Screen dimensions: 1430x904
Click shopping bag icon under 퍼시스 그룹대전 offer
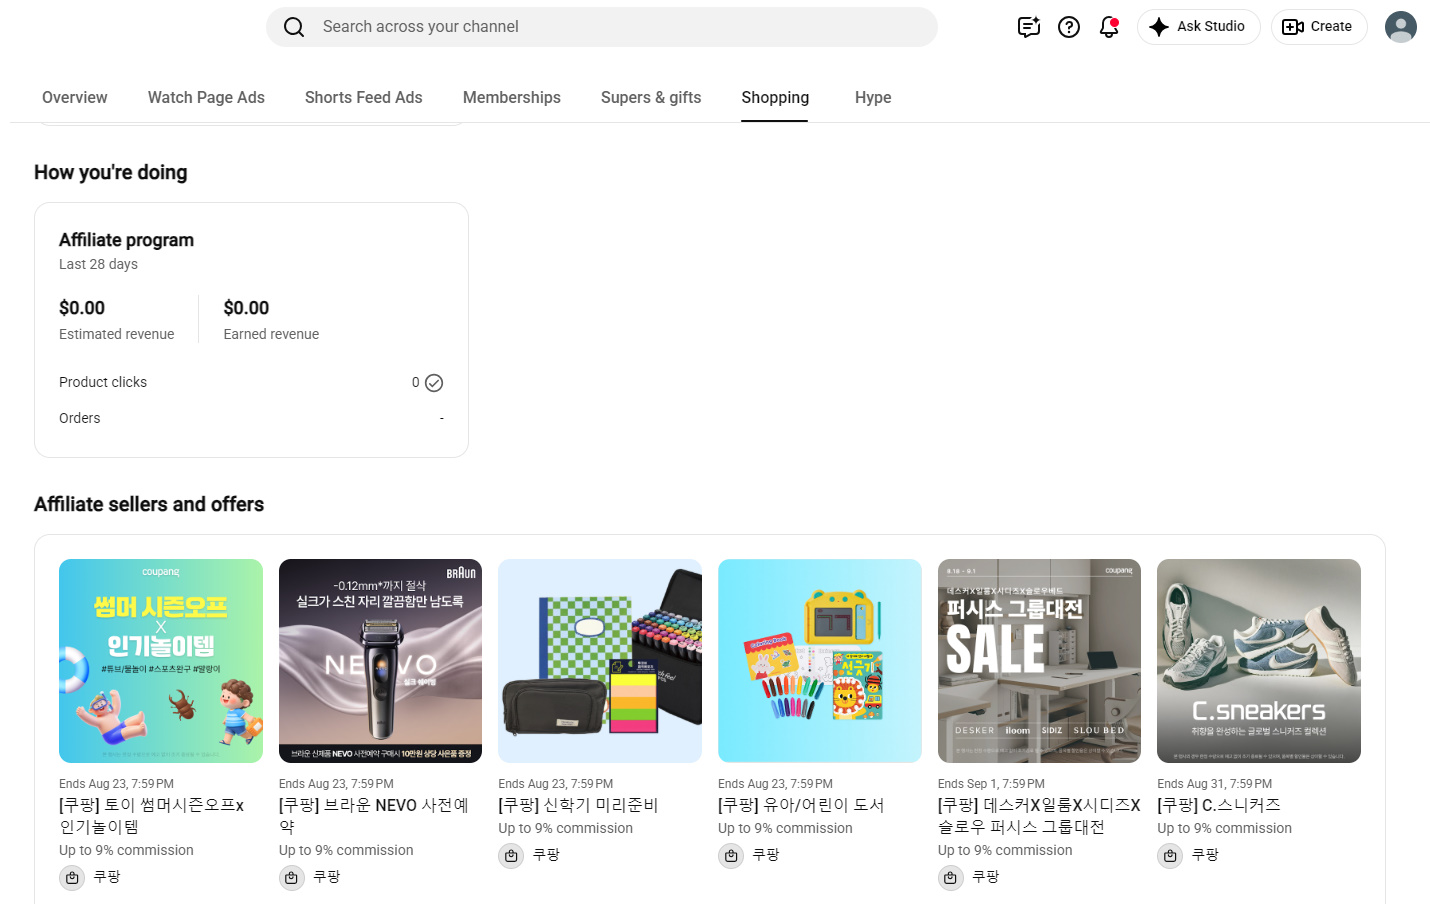pyautogui.click(x=950, y=878)
